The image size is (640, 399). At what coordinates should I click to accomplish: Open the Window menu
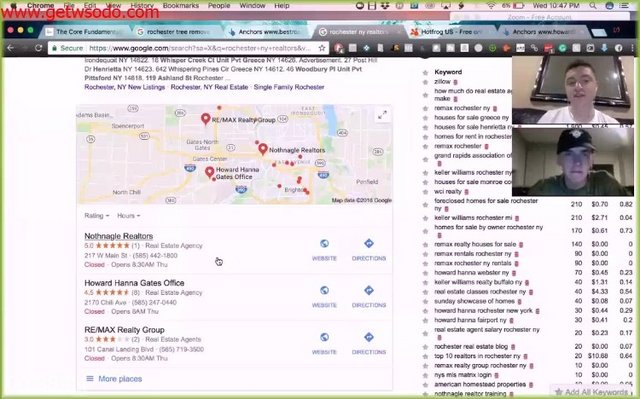[252, 5]
